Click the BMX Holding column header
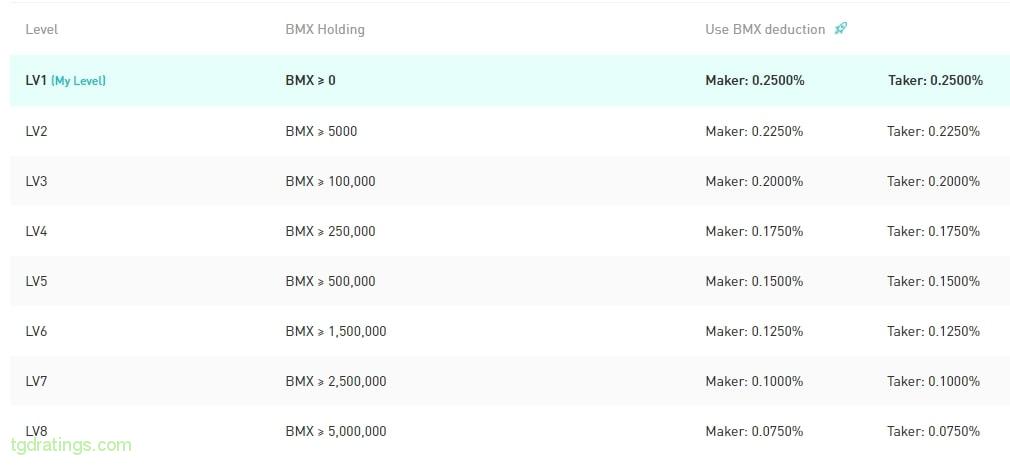The height and width of the screenshot is (466, 1010). 325,30
